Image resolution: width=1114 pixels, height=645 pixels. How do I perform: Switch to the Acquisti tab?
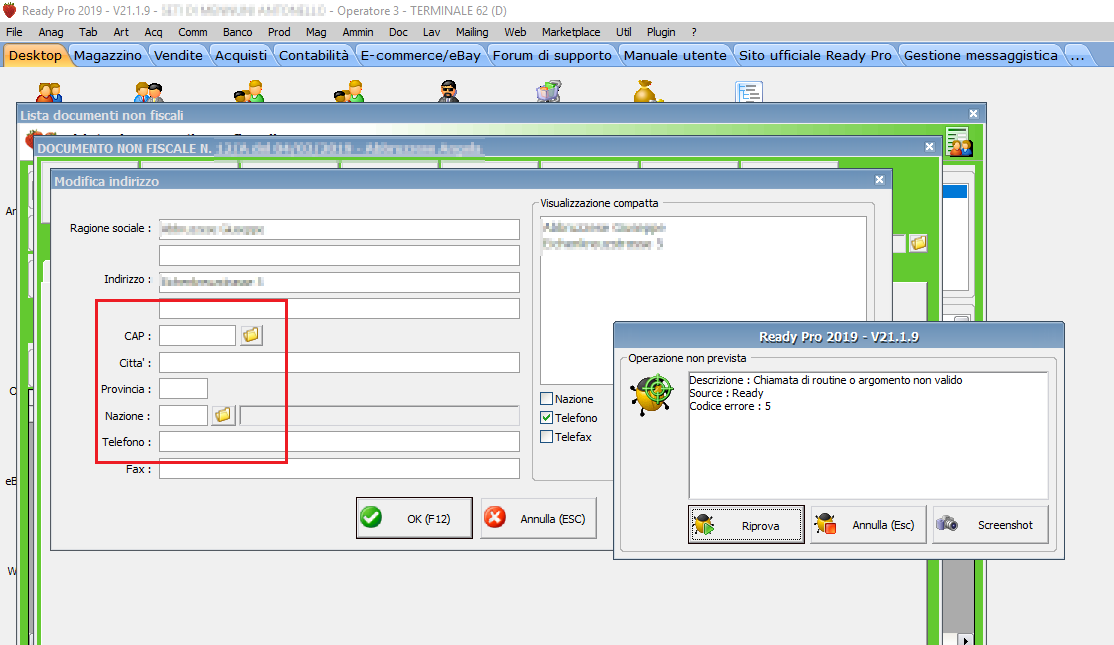[x=241, y=55]
